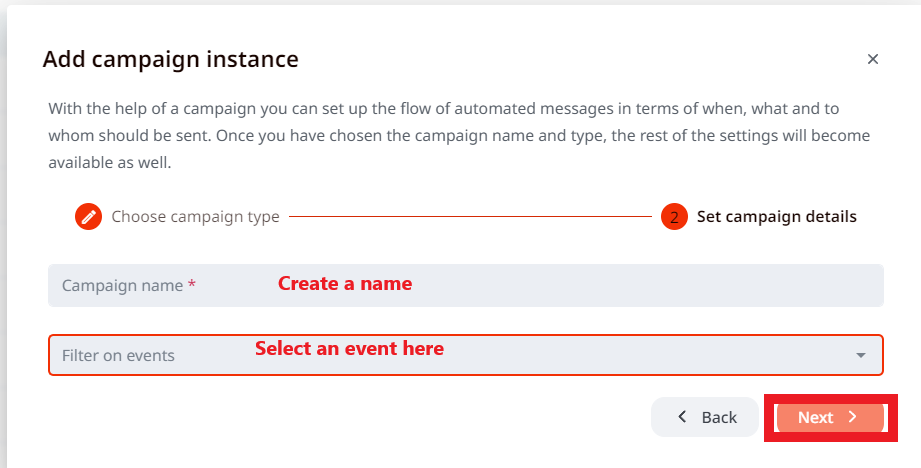Click the Campaign name field label

click(122, 286)
